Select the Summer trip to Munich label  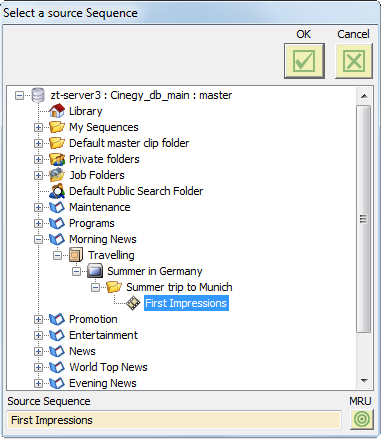pos(179,287)
